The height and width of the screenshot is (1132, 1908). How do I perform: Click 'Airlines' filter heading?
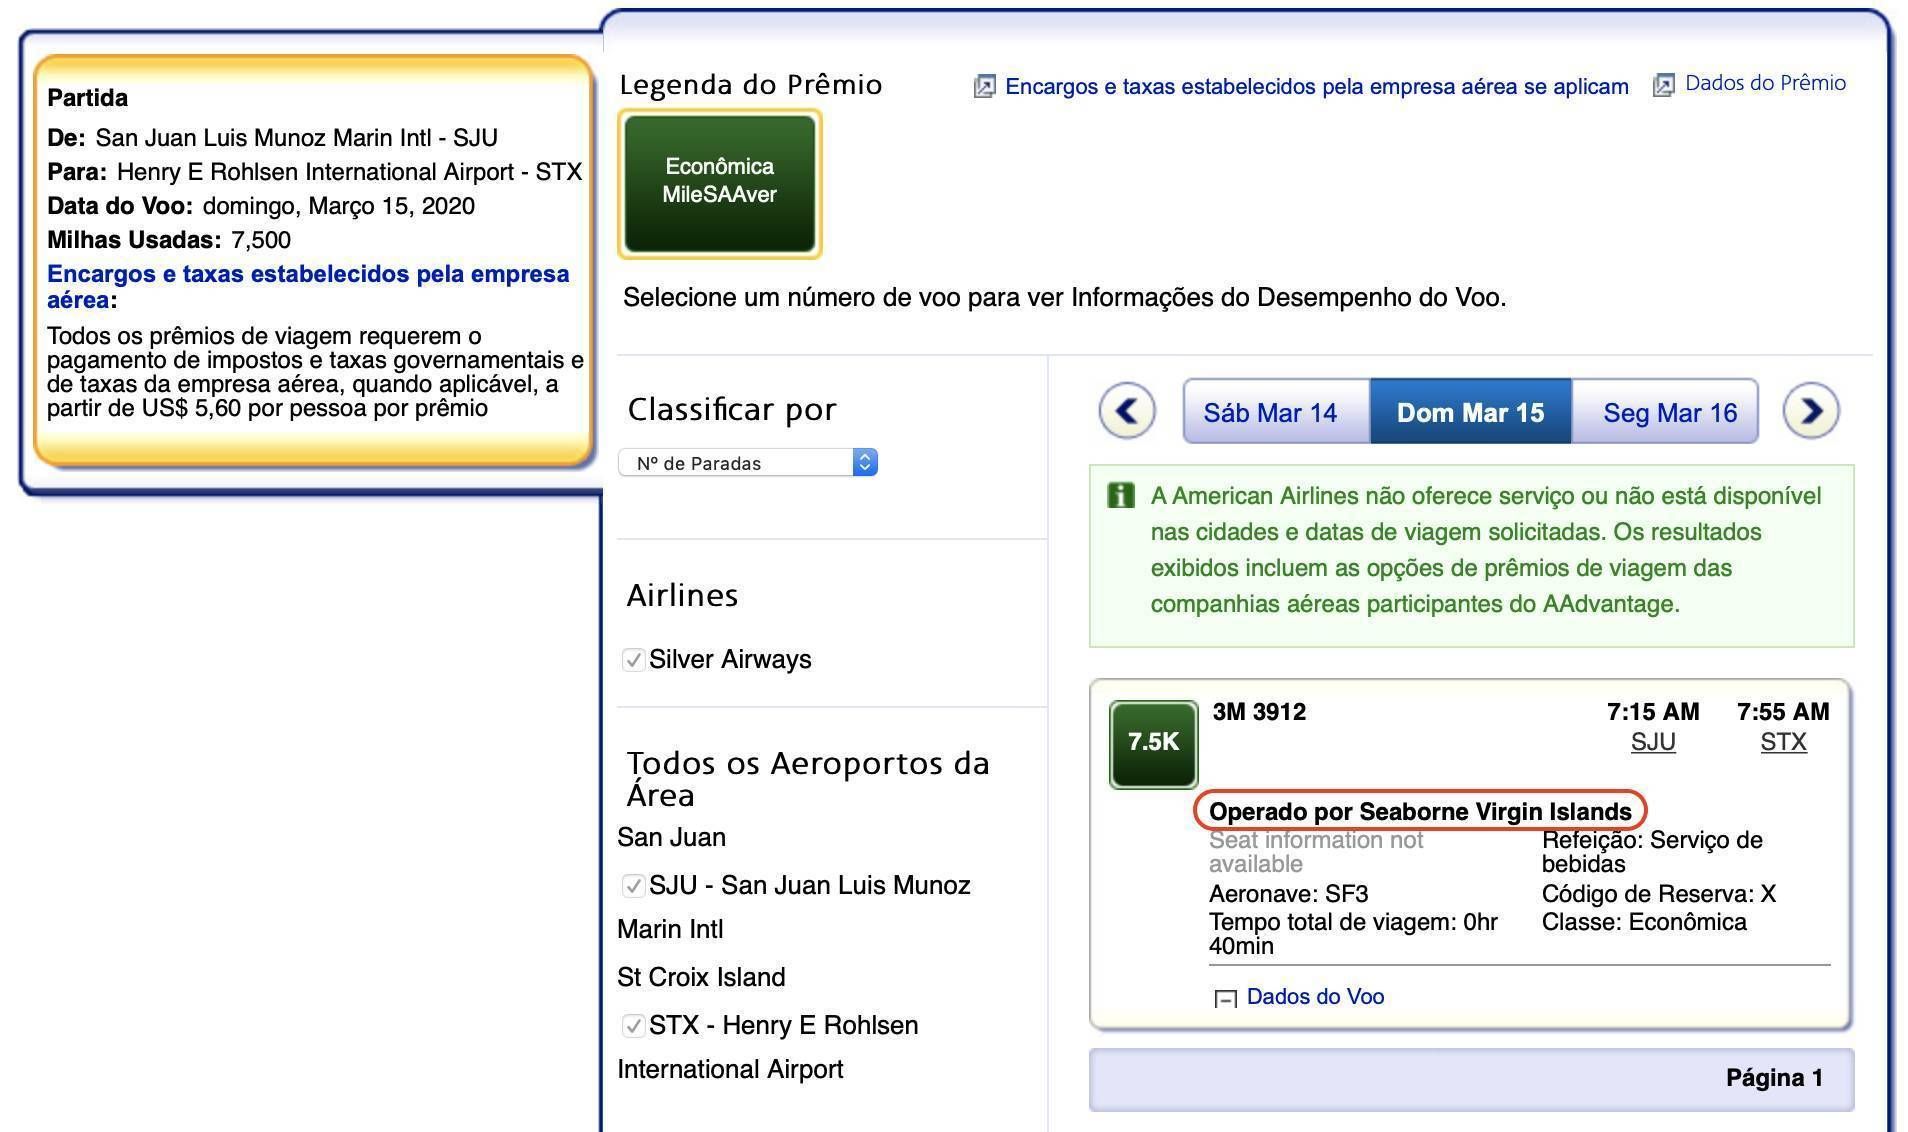(682, 596)
